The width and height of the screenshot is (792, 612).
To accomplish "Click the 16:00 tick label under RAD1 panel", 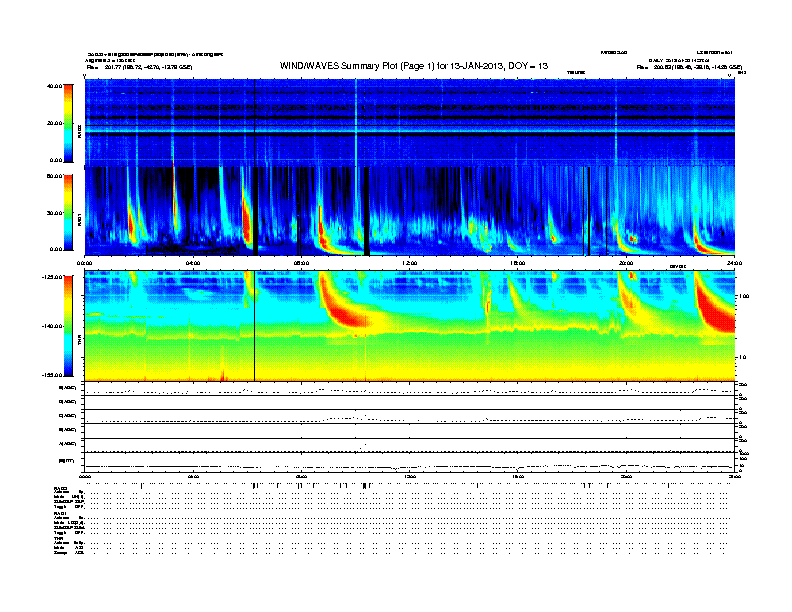I will (518, 263).
